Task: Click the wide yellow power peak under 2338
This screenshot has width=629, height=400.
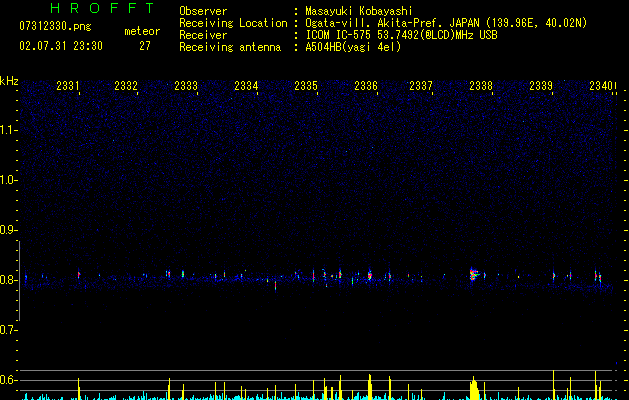Action: (474, 388)
